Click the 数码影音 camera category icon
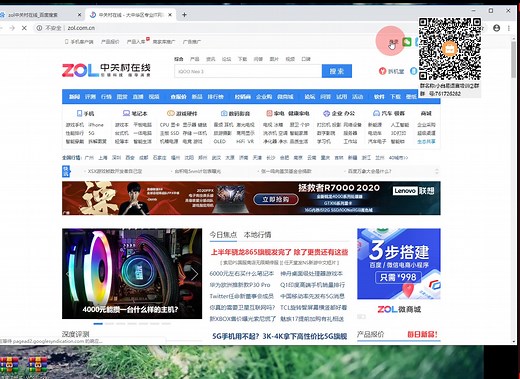520x379 pixels. click(x=224, y=113)
